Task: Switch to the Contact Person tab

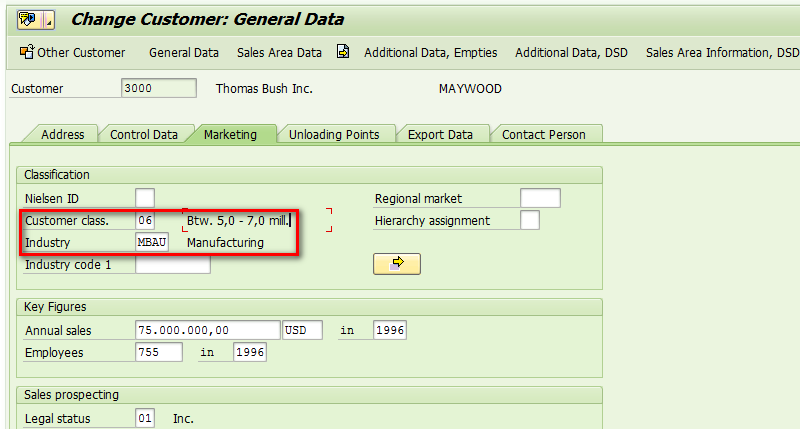Action: click(x=544, y=135)
